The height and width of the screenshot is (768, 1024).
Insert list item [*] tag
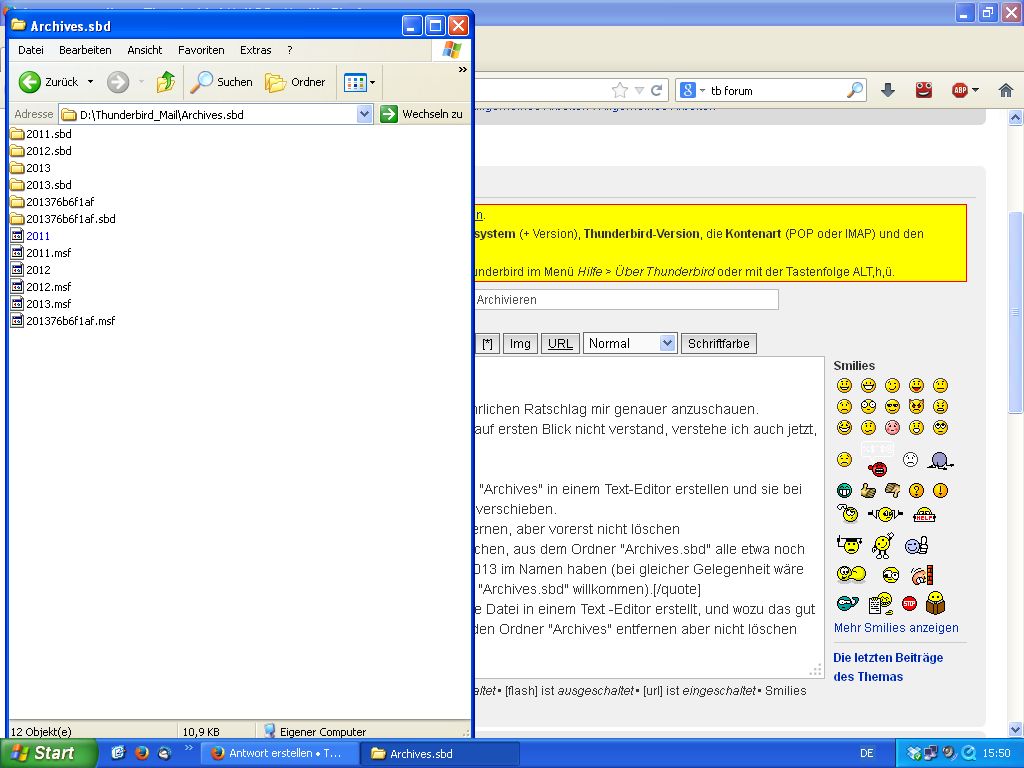pos(487,344)
